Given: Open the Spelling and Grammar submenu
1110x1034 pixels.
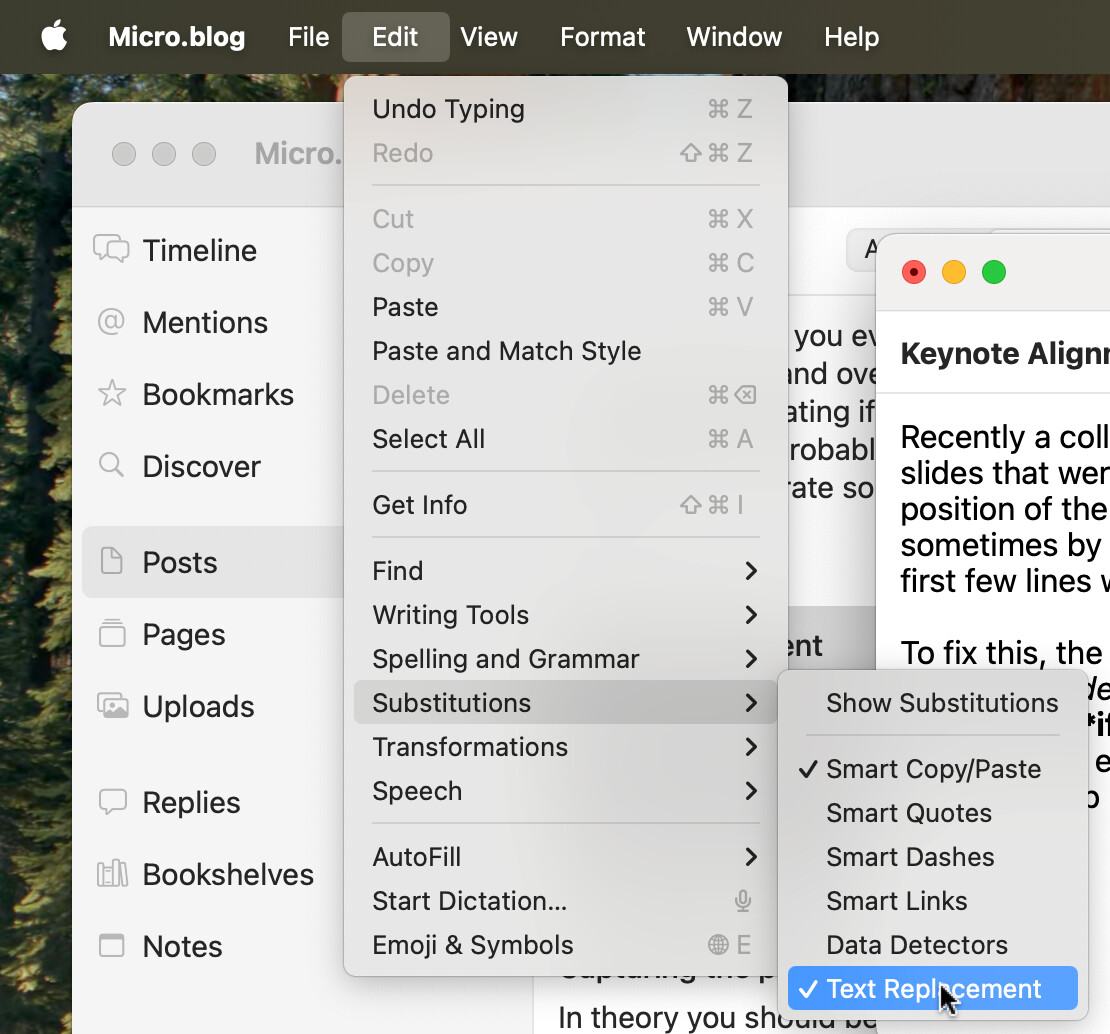Looking at the screenshot, I should [x=566, y=659].
